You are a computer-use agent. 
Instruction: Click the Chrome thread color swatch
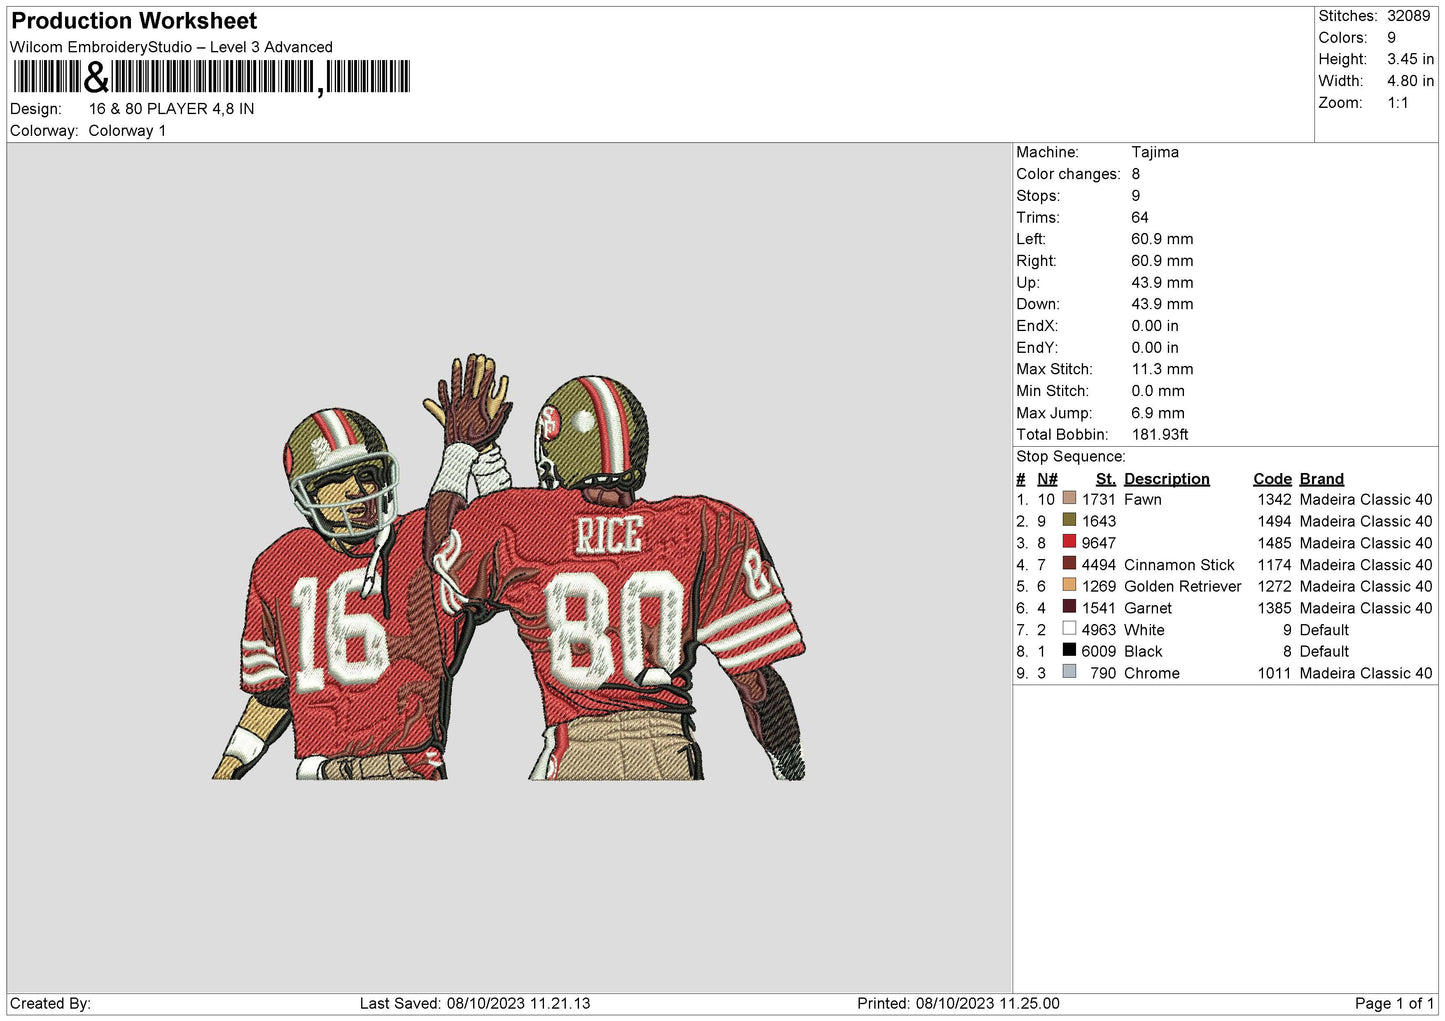[x=1069, y=672]
